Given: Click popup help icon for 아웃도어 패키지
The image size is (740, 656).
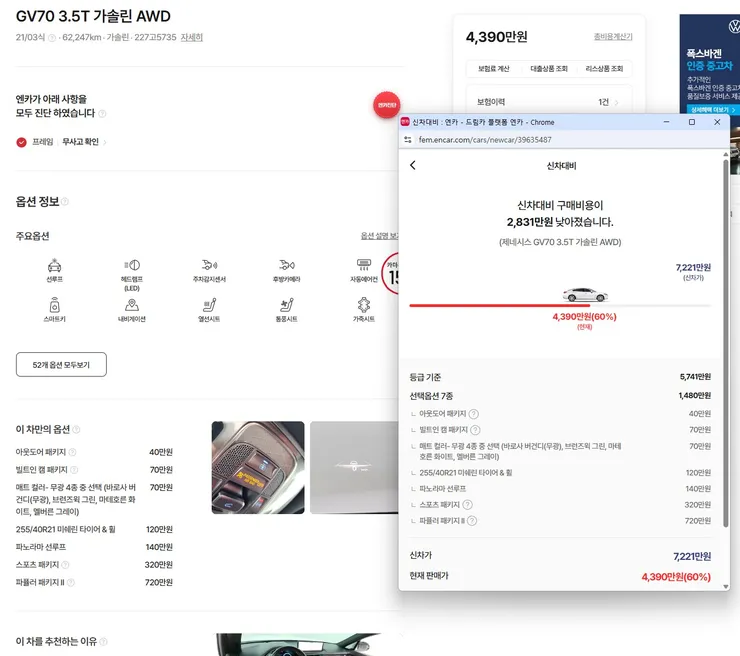Looking at the screenshot, I should click(x=473, y=414).
